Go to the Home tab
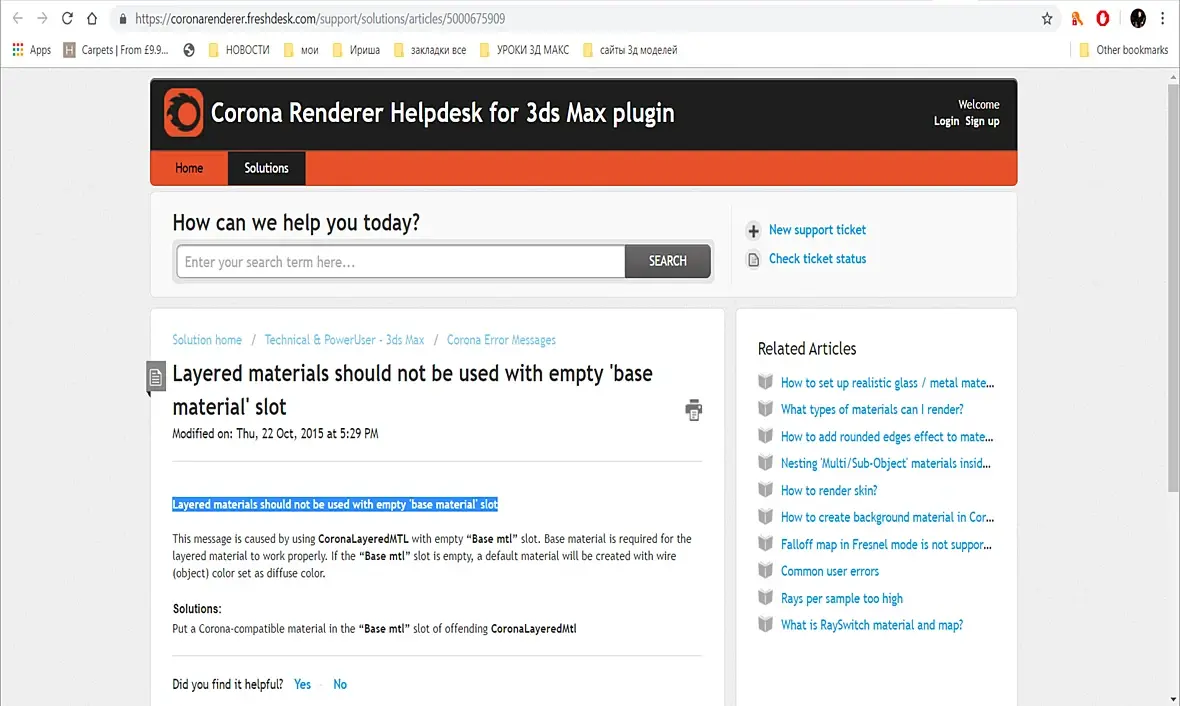 [x=189, y=168]
